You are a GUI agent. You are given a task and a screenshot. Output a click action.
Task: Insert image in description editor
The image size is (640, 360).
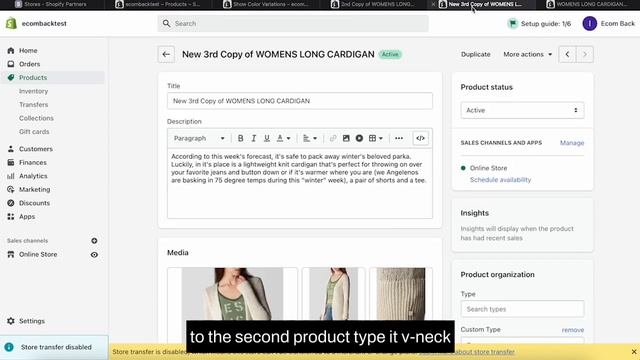point(346,138)
